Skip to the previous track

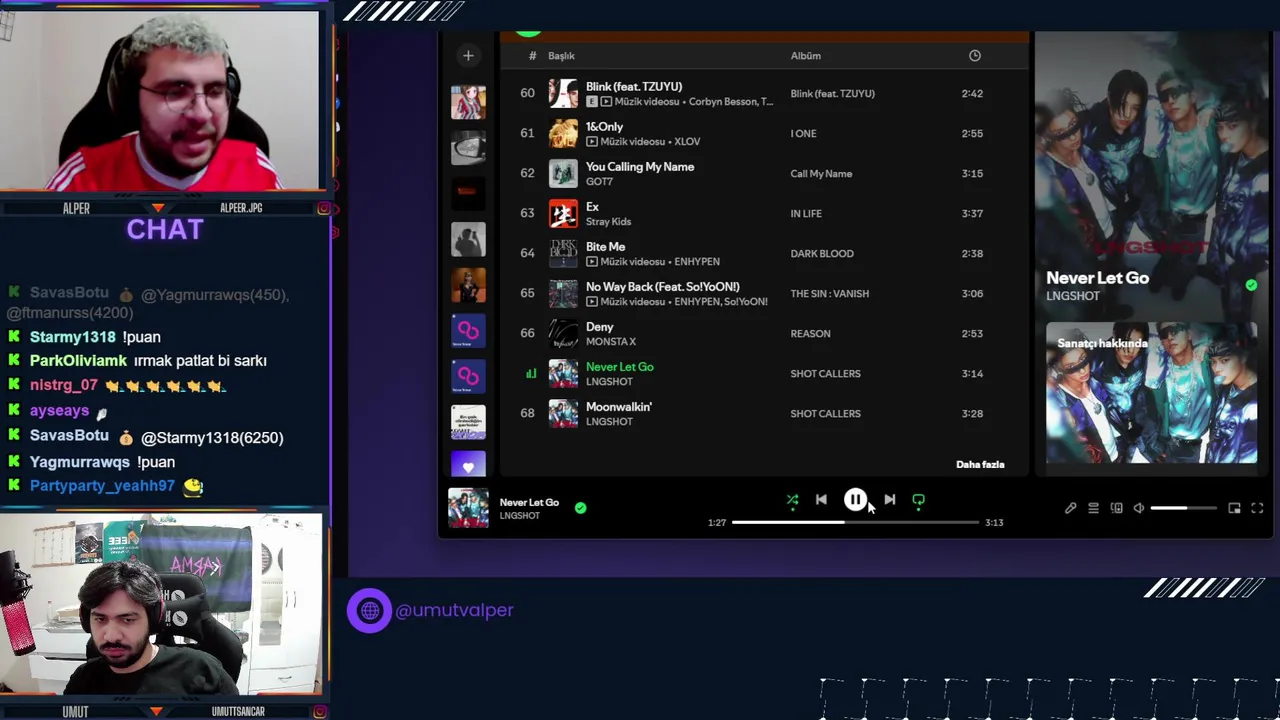[821, 500]
